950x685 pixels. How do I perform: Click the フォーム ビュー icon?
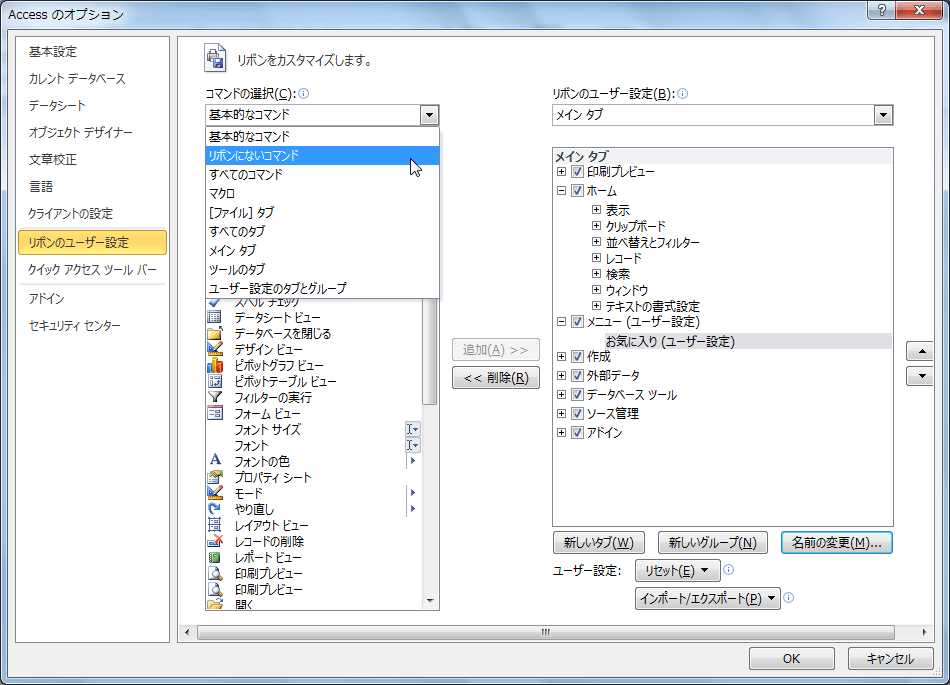coord(214,413)
